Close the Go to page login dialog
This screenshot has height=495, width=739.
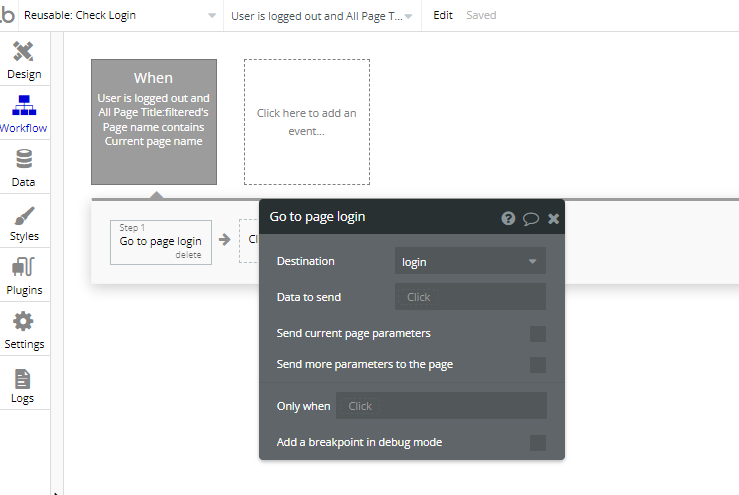553,218
